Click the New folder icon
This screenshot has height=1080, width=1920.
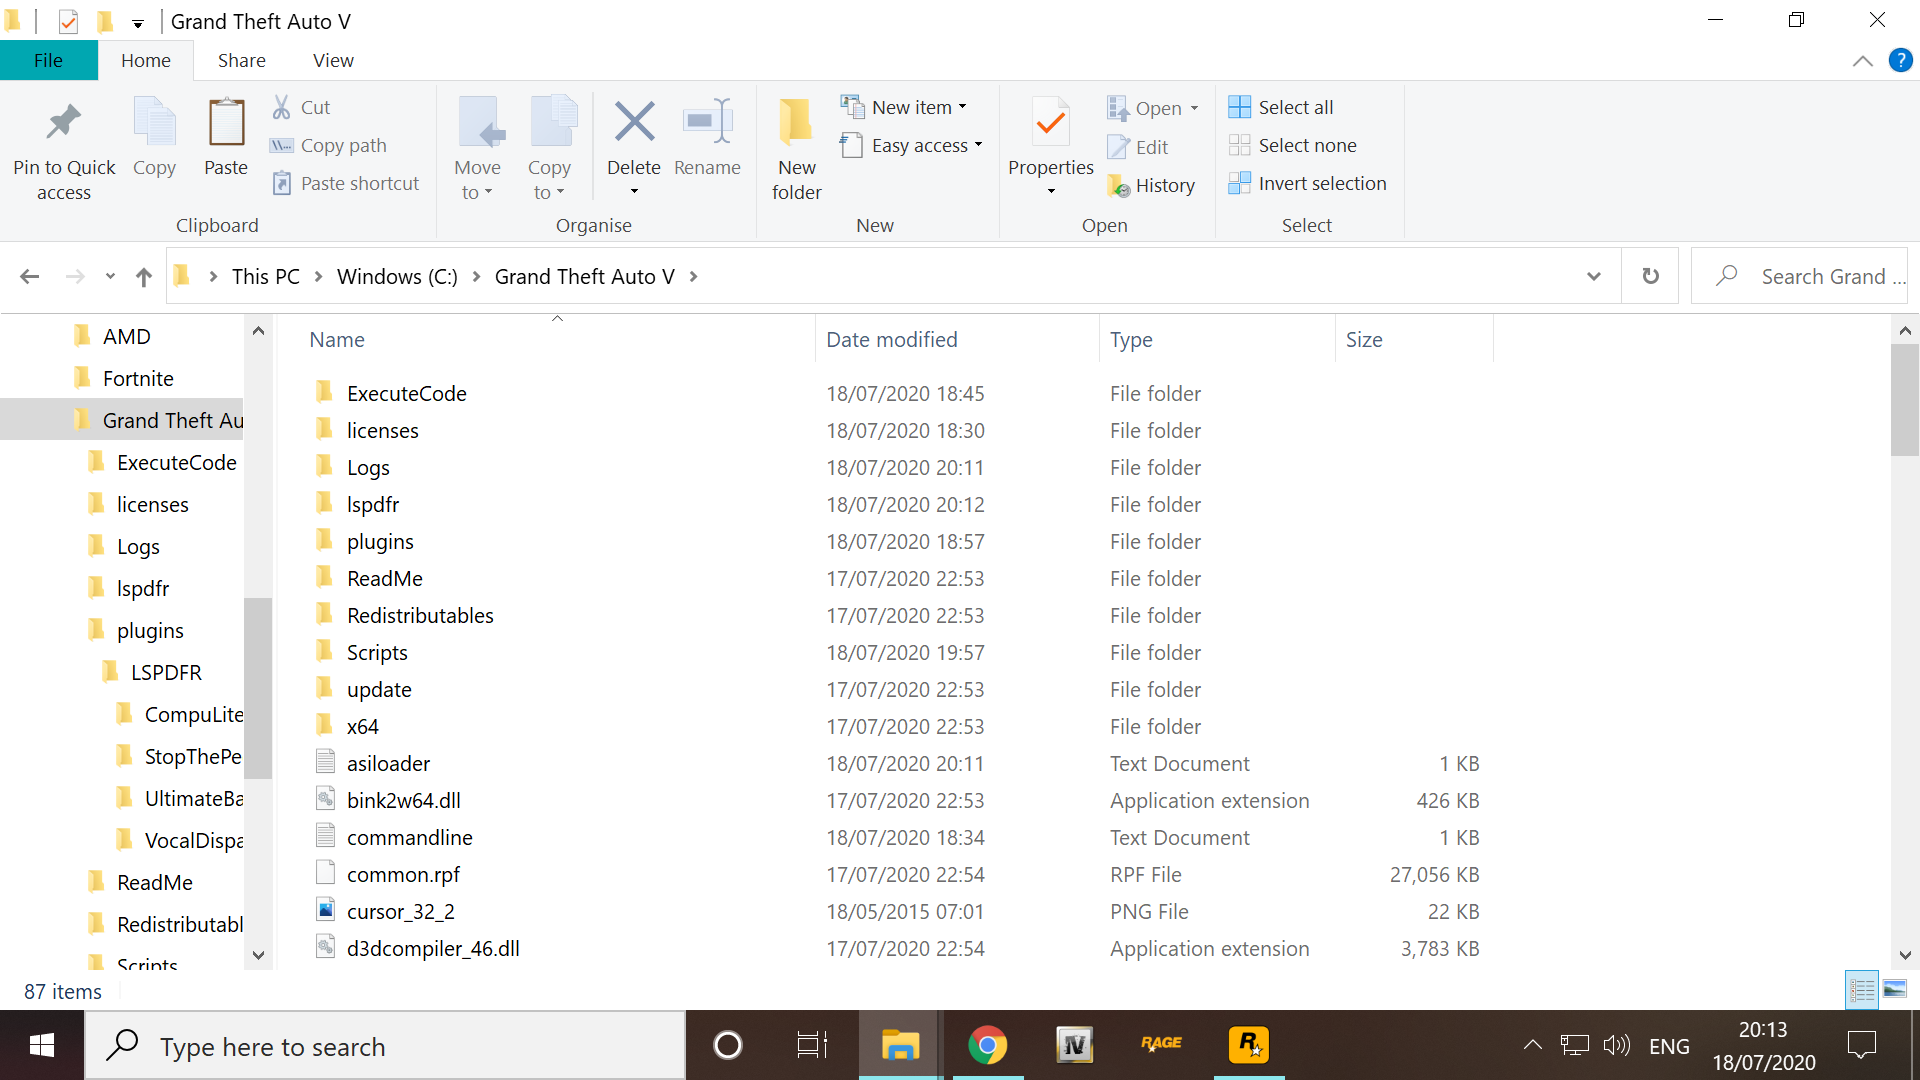(796, 123)
